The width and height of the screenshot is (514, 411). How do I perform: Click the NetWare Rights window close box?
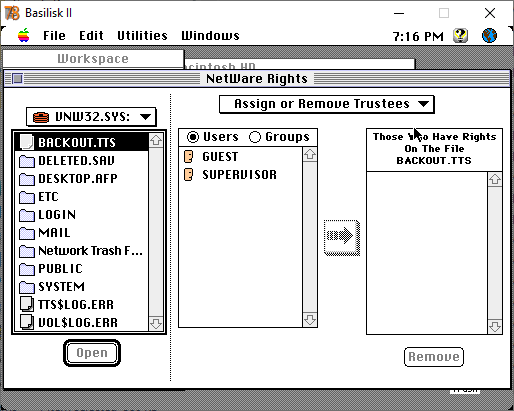18,79
